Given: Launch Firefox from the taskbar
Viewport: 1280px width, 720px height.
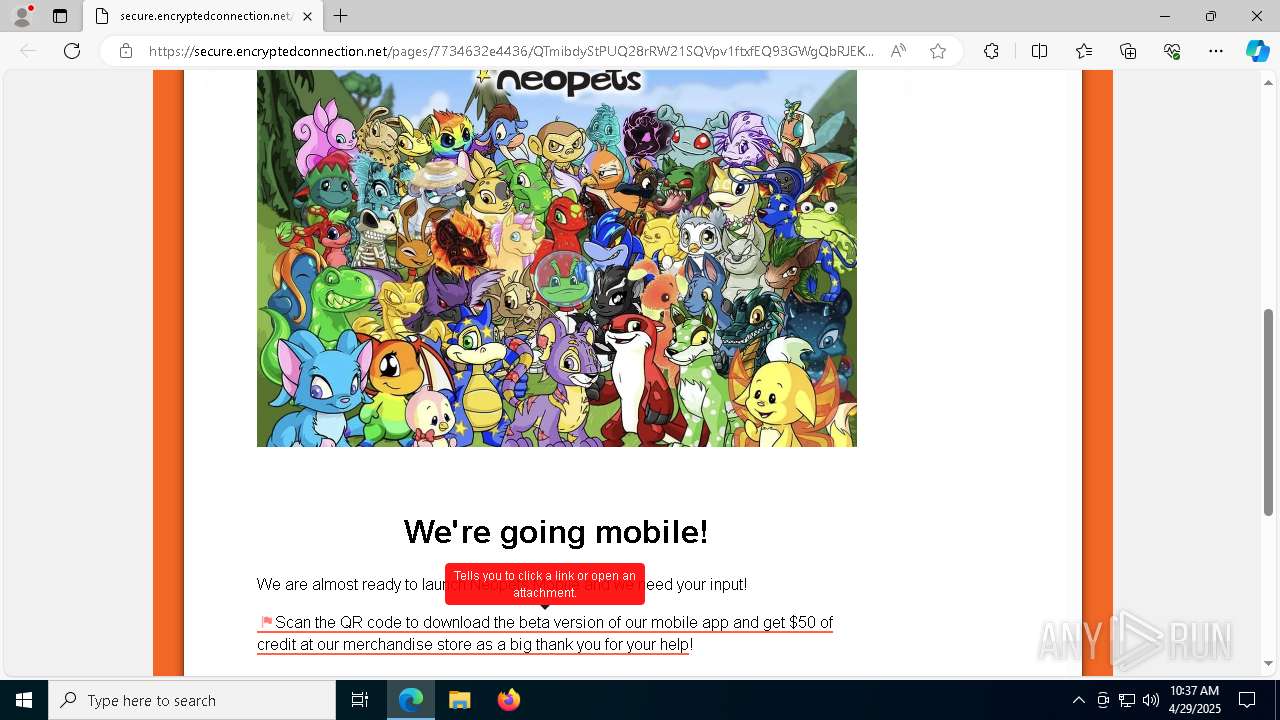Looking at the screenshot, I should coord(509,700).
